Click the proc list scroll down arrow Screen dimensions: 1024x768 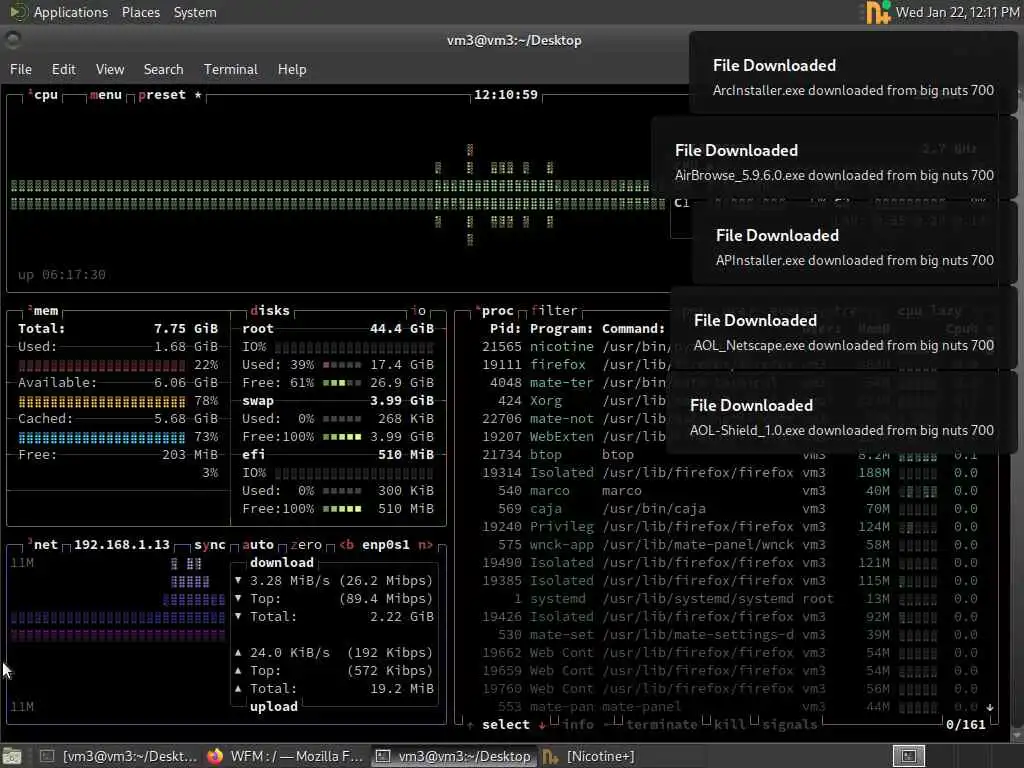(x=990, y=707)
